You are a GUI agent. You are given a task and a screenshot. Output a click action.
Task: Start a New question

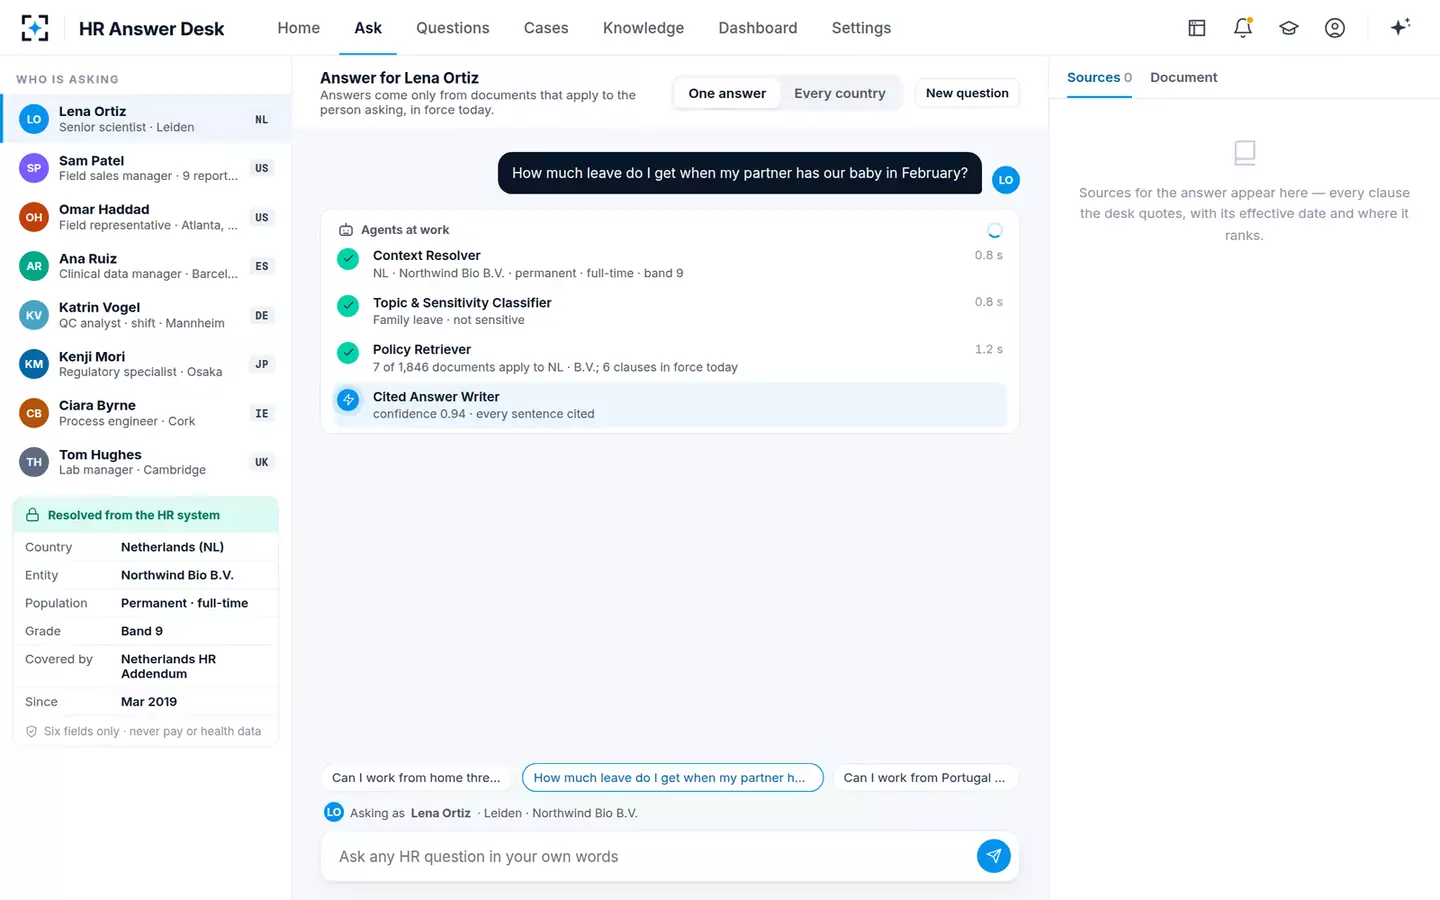tap(967, 93)
